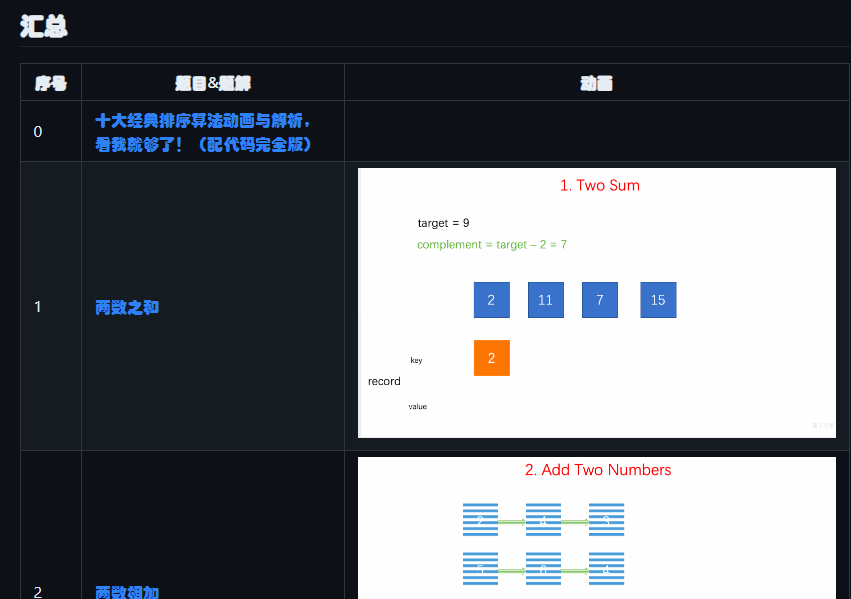Click the "record" label in the animation
851x599 pixels.
tap(382, 381)
